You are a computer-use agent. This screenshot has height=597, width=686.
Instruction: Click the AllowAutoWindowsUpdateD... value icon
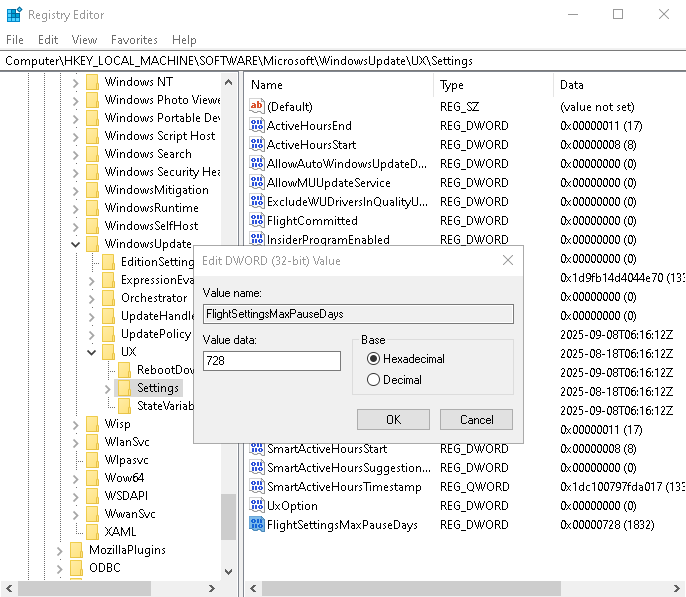(x=256, y=164)
